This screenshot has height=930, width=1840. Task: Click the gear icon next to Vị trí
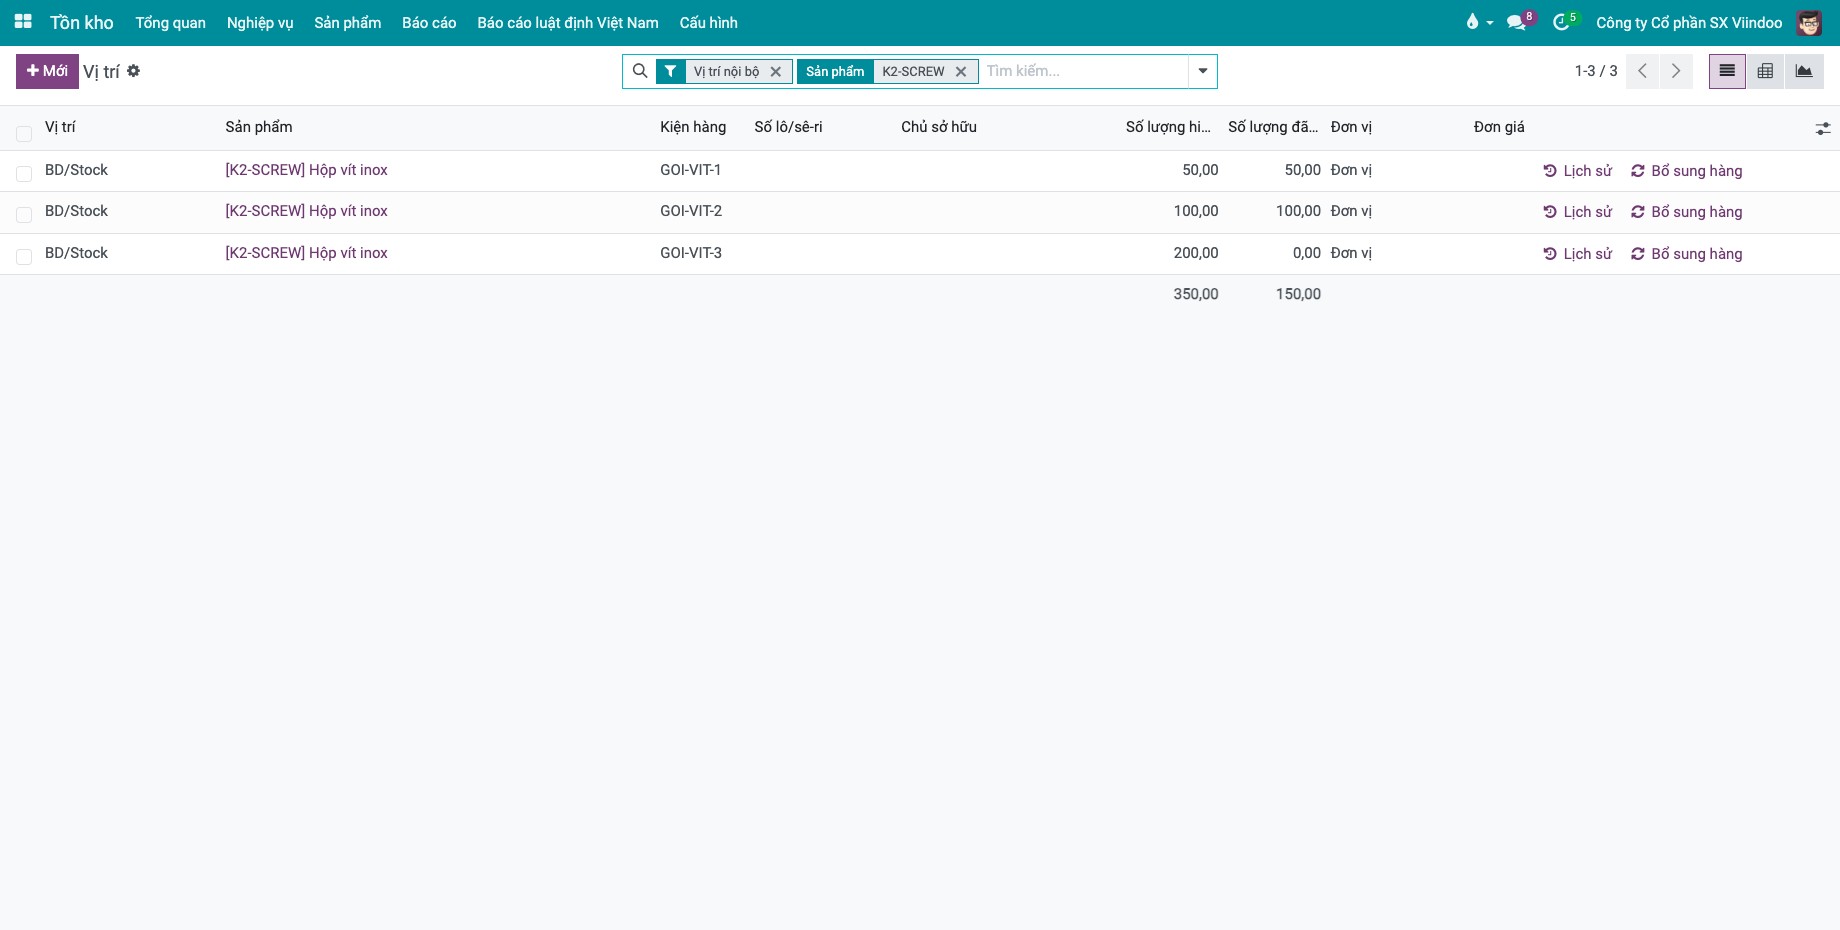(134, 71)
